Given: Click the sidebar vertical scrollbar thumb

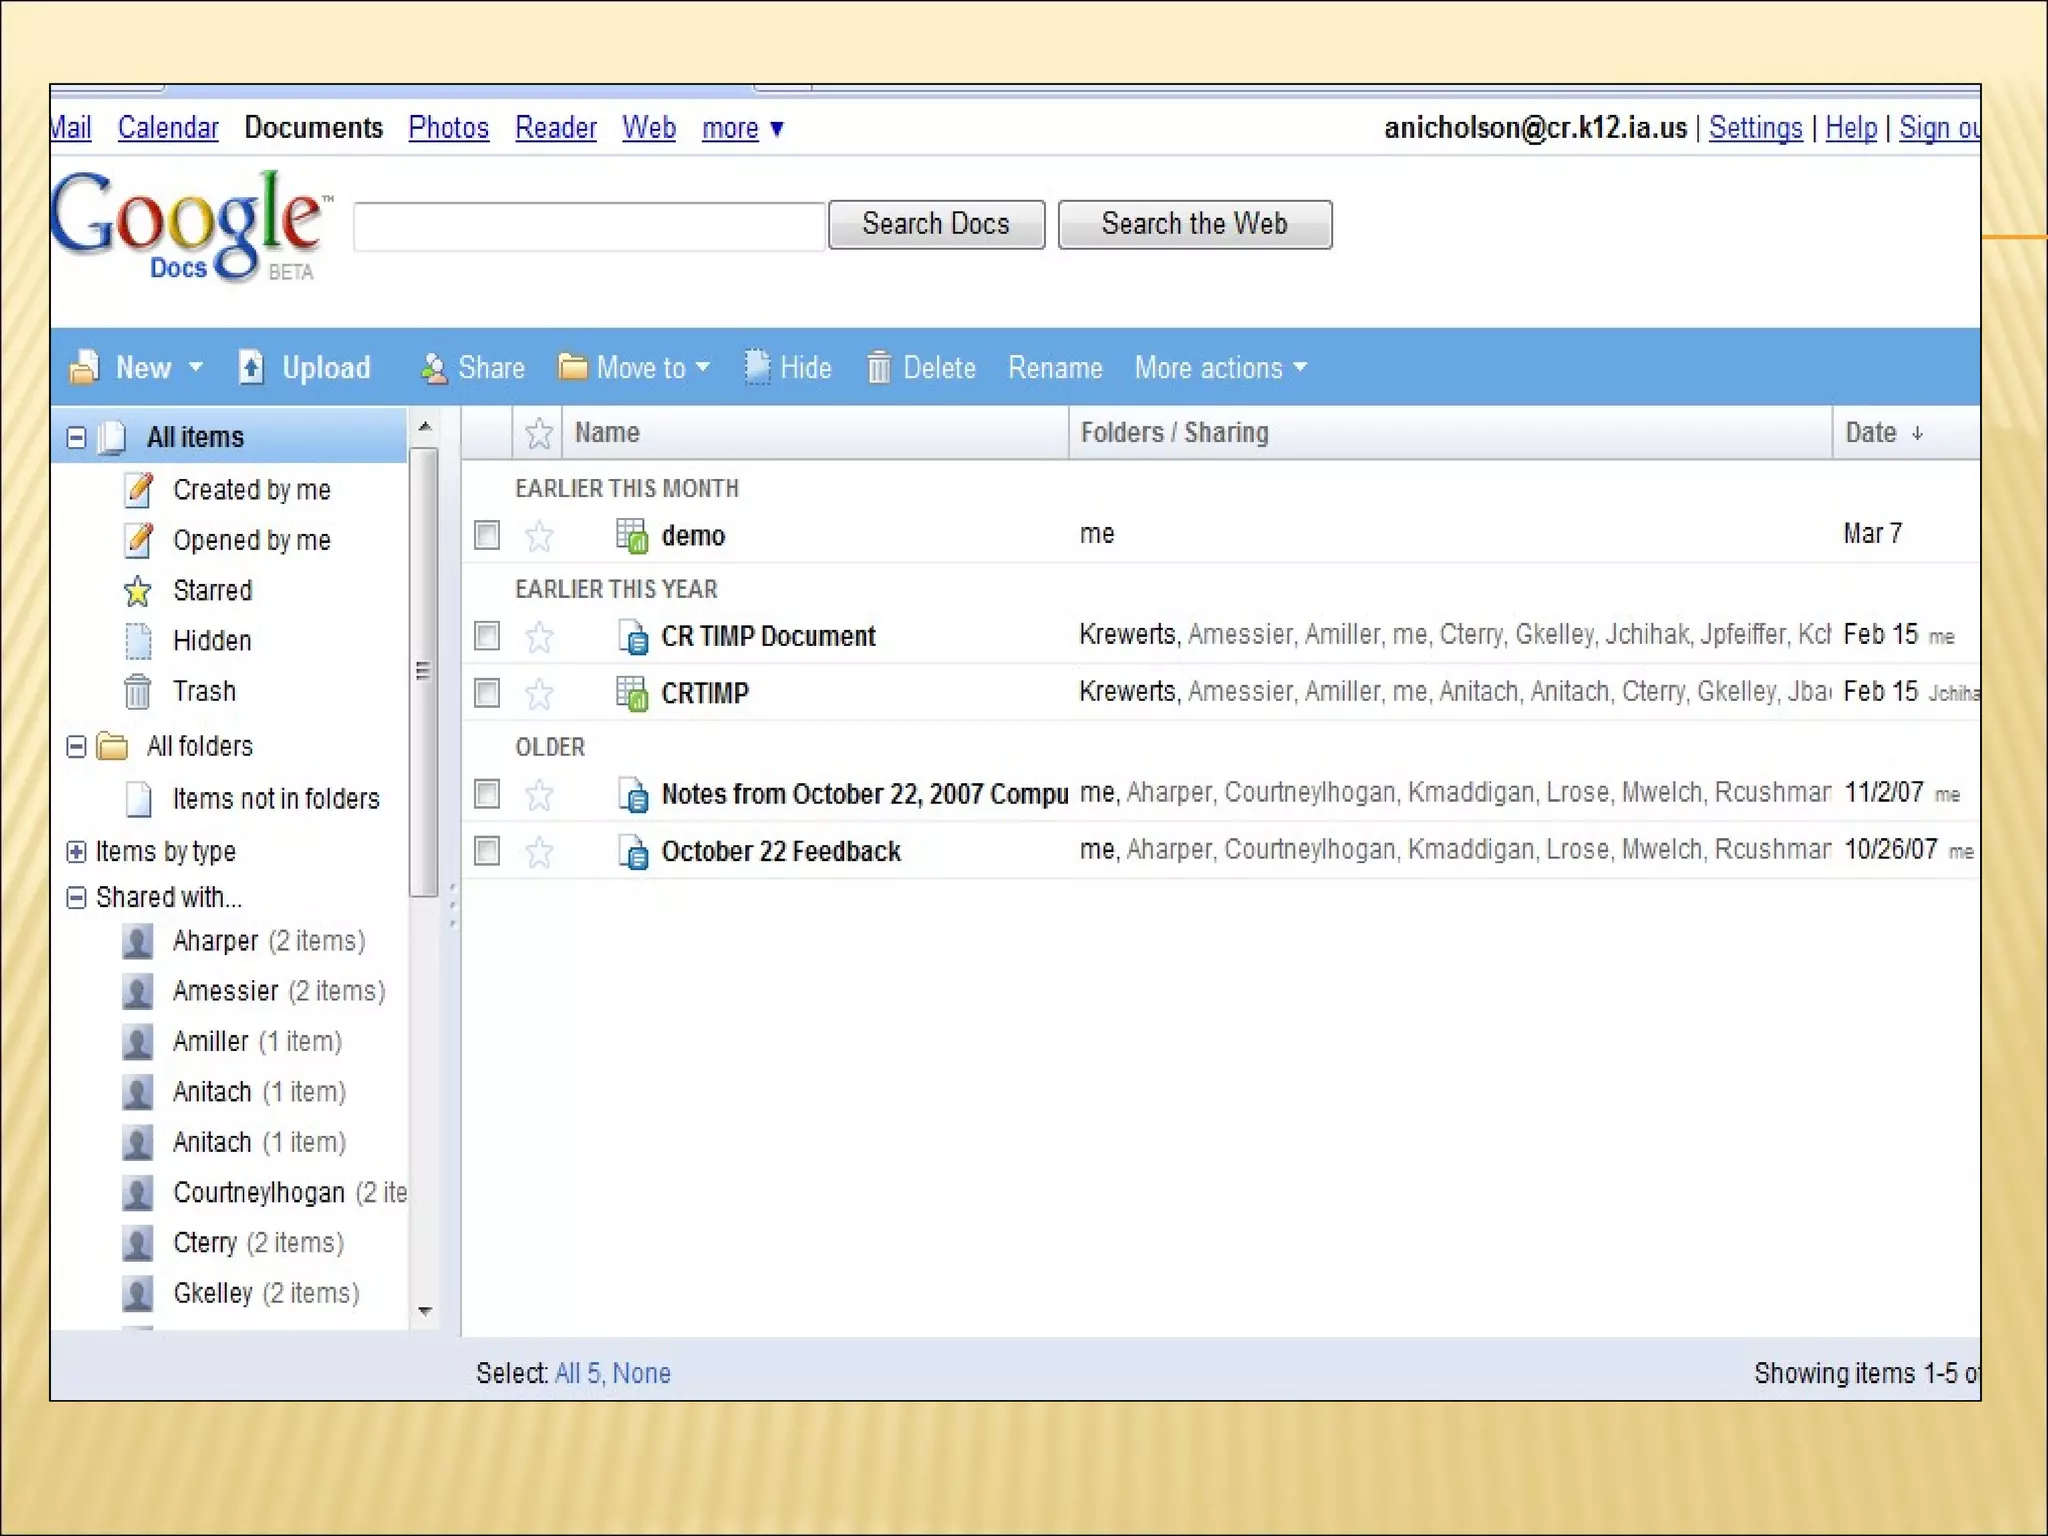Looking at the screenshot, I should click(x=424, y=670).
